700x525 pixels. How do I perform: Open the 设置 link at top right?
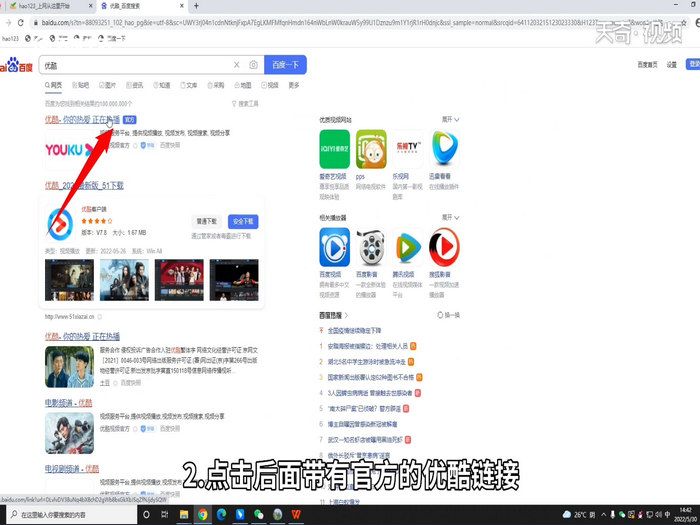672,65
